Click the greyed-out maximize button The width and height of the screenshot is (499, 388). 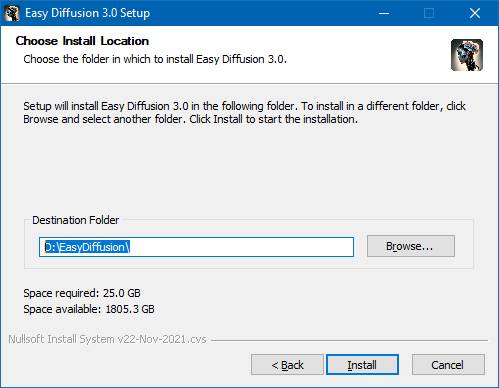click(x=429, y=13)
